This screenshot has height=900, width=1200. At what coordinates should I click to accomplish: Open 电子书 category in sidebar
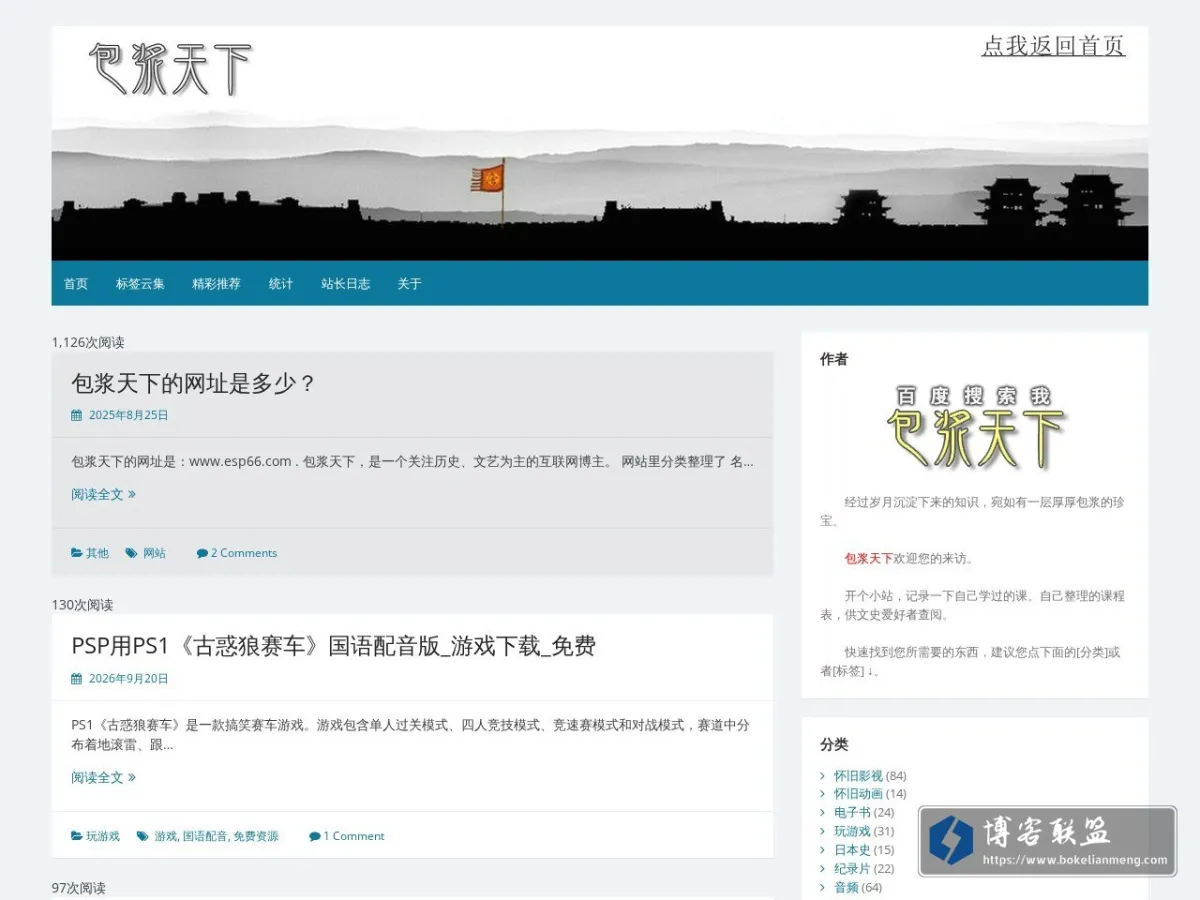pos(852,813)
